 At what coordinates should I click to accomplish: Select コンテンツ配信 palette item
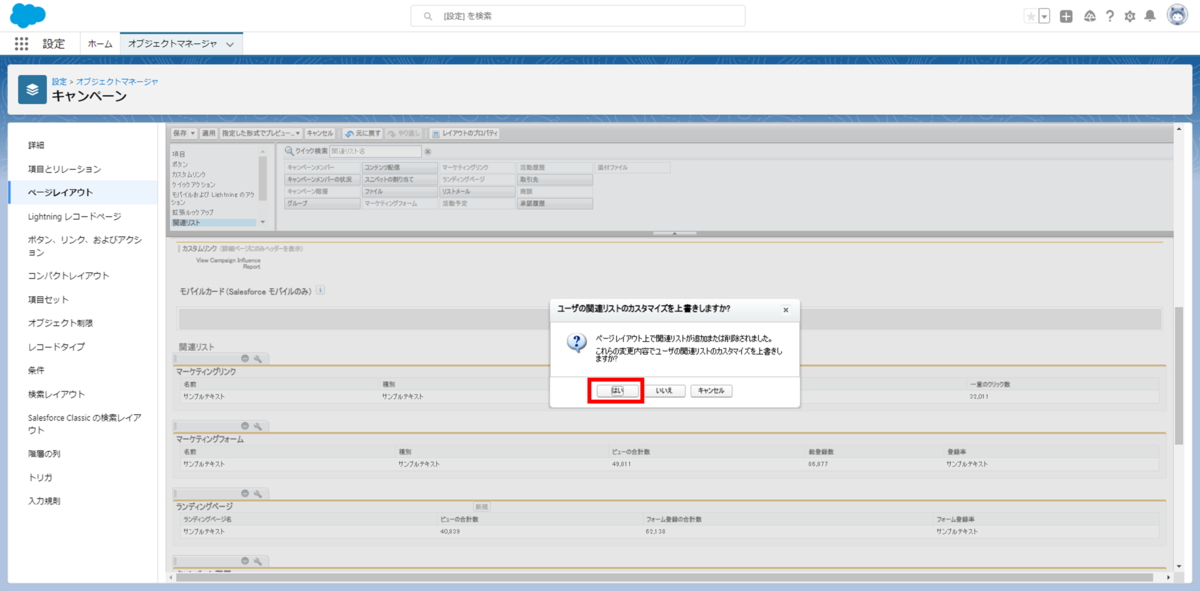pyautogui.click(x=399, y=167)
